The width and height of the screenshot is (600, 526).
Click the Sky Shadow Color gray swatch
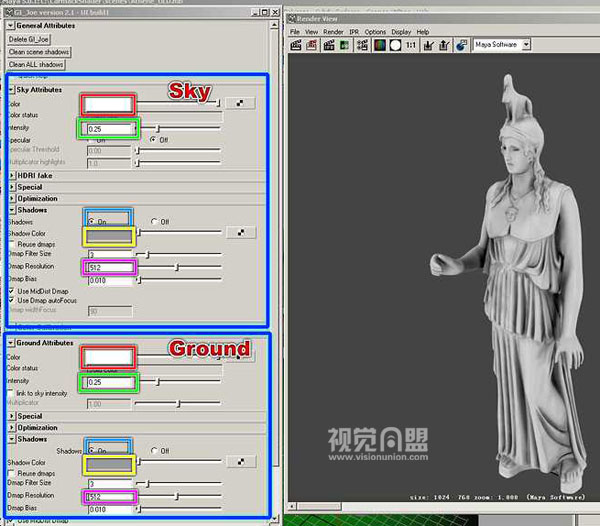pyautogui.click(x=109, y=236)
